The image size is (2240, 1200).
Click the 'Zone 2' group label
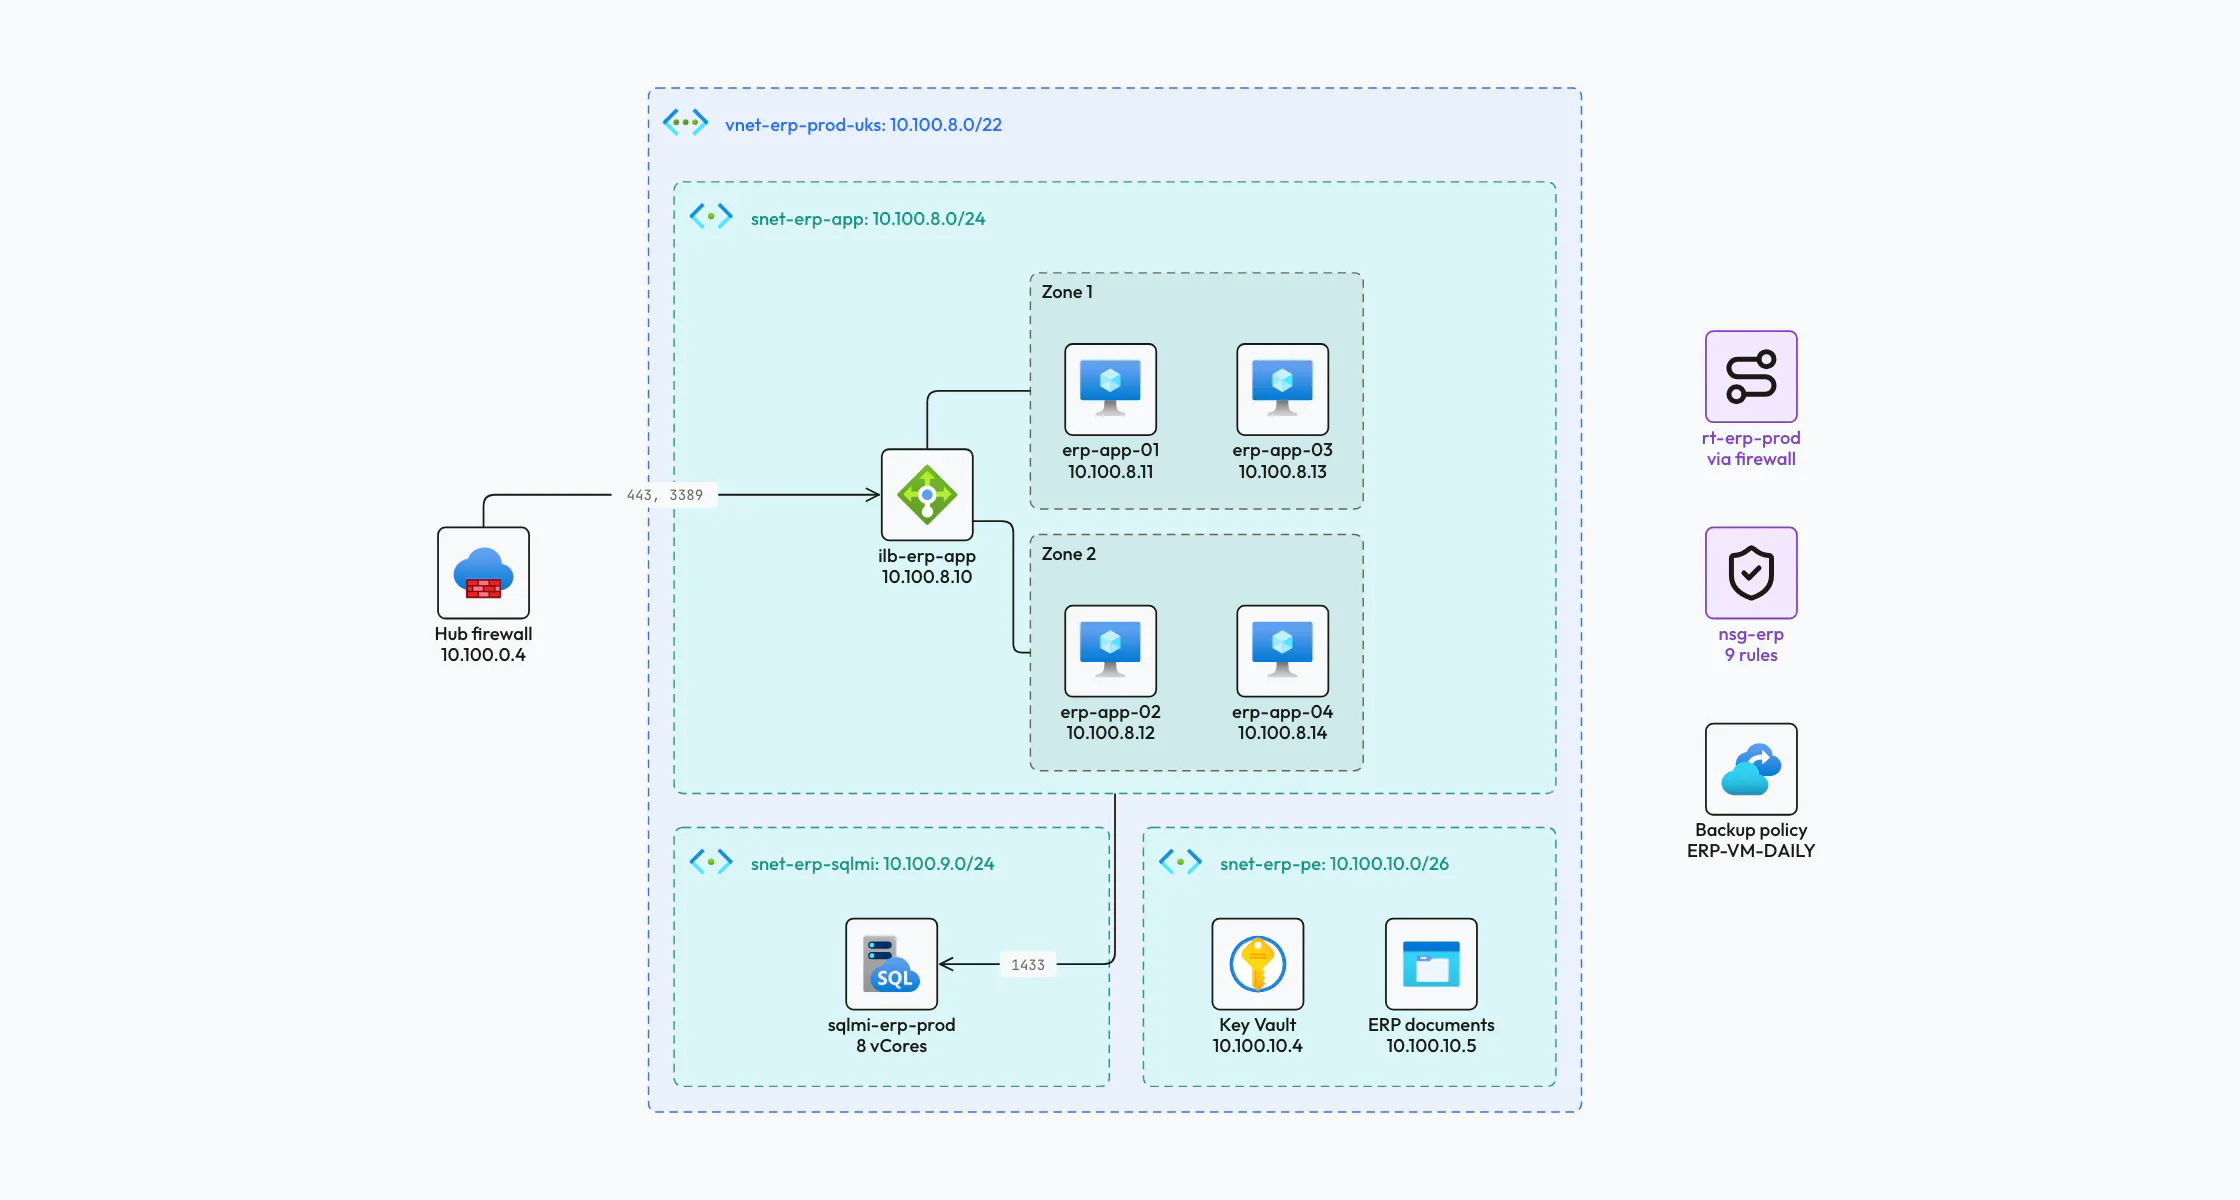pyautogui.click(x=1068, y=554)
